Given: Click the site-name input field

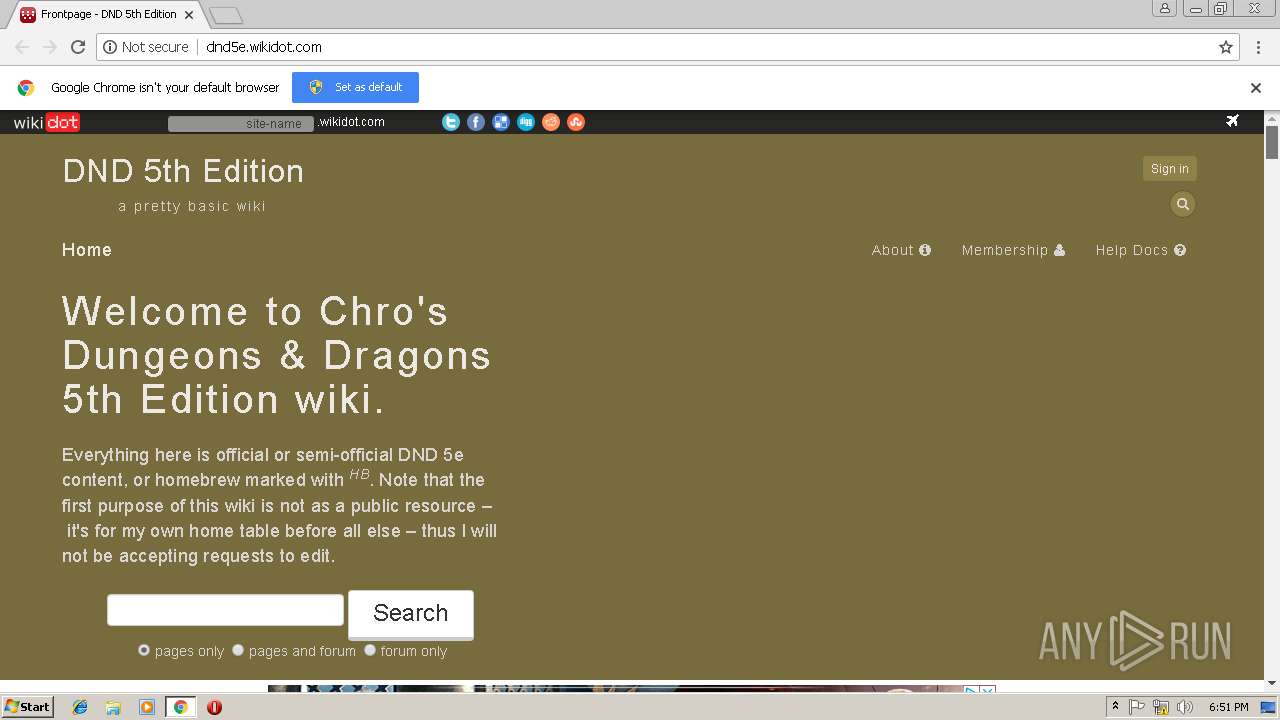Looking at the screenshot, I should (241, 123).
